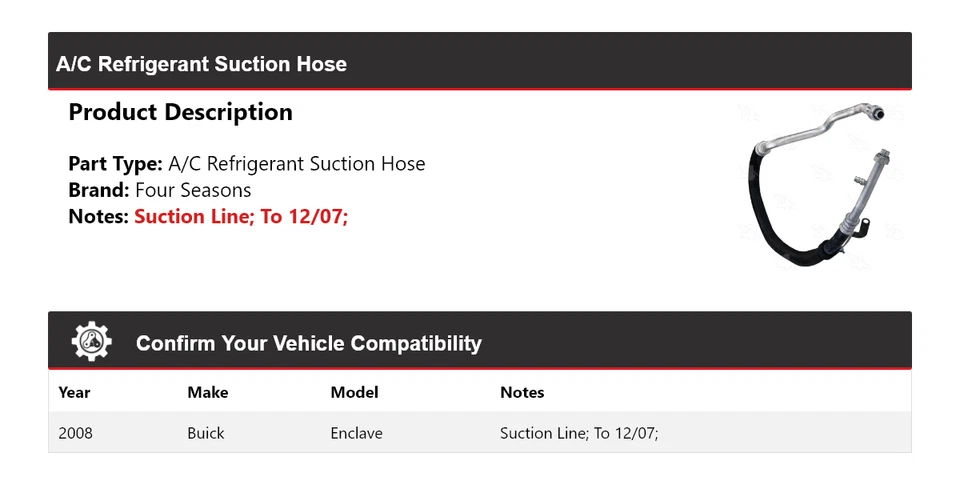Click the table row notes cell
This screenshot has width=960, height=485.
[x=579, y=433]
